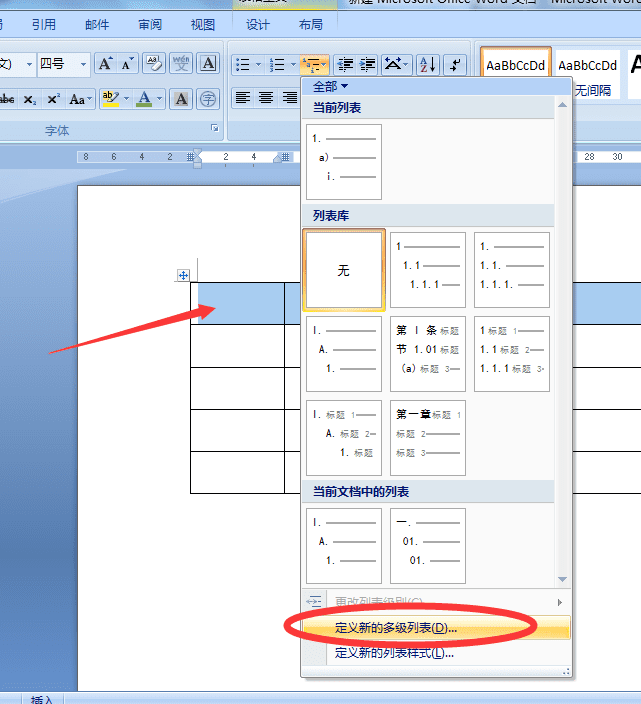Open the 邮件 ribbon tab
Viewport: 641px width, 704px height.
pyautogui.click(x=97, y=25)
